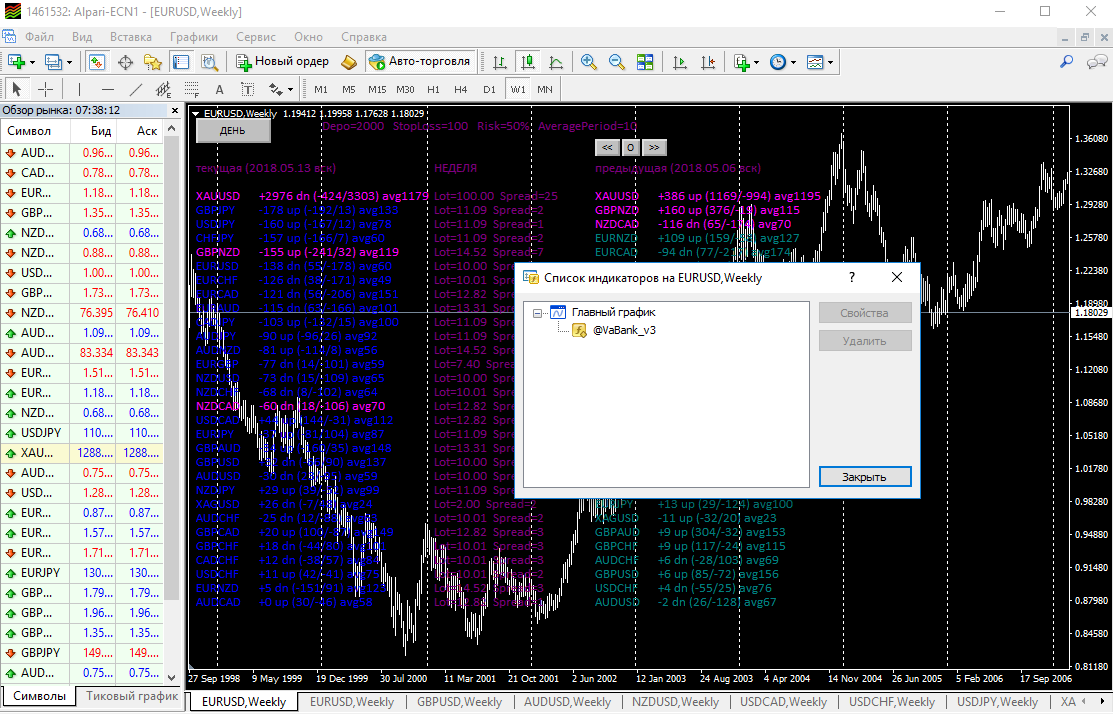
Task: Toggle the candlestick chart mode
Action: coord(527,62)
